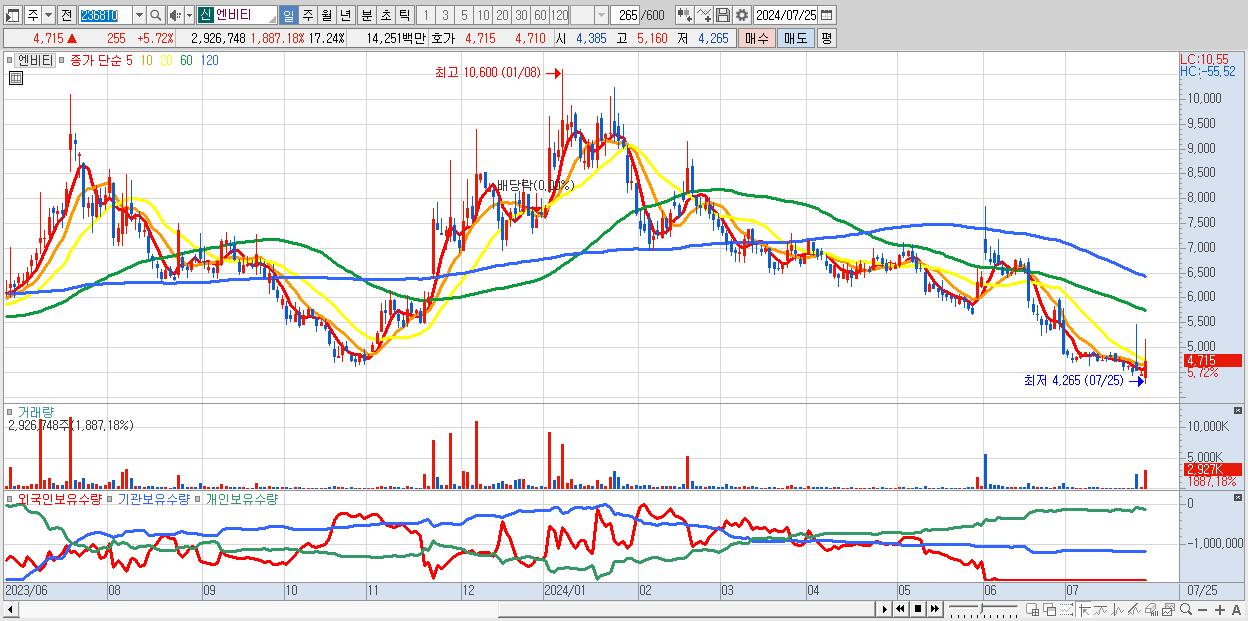Switch to 월 monthly chart period
Viewport: 1248px width, 621px height.
point(326,15)
